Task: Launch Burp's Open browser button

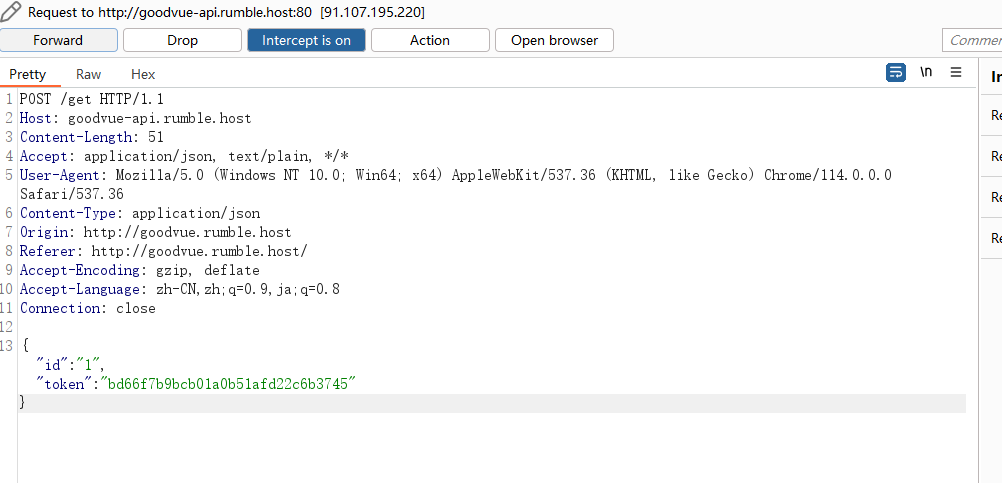Action: tap(554, 40)
